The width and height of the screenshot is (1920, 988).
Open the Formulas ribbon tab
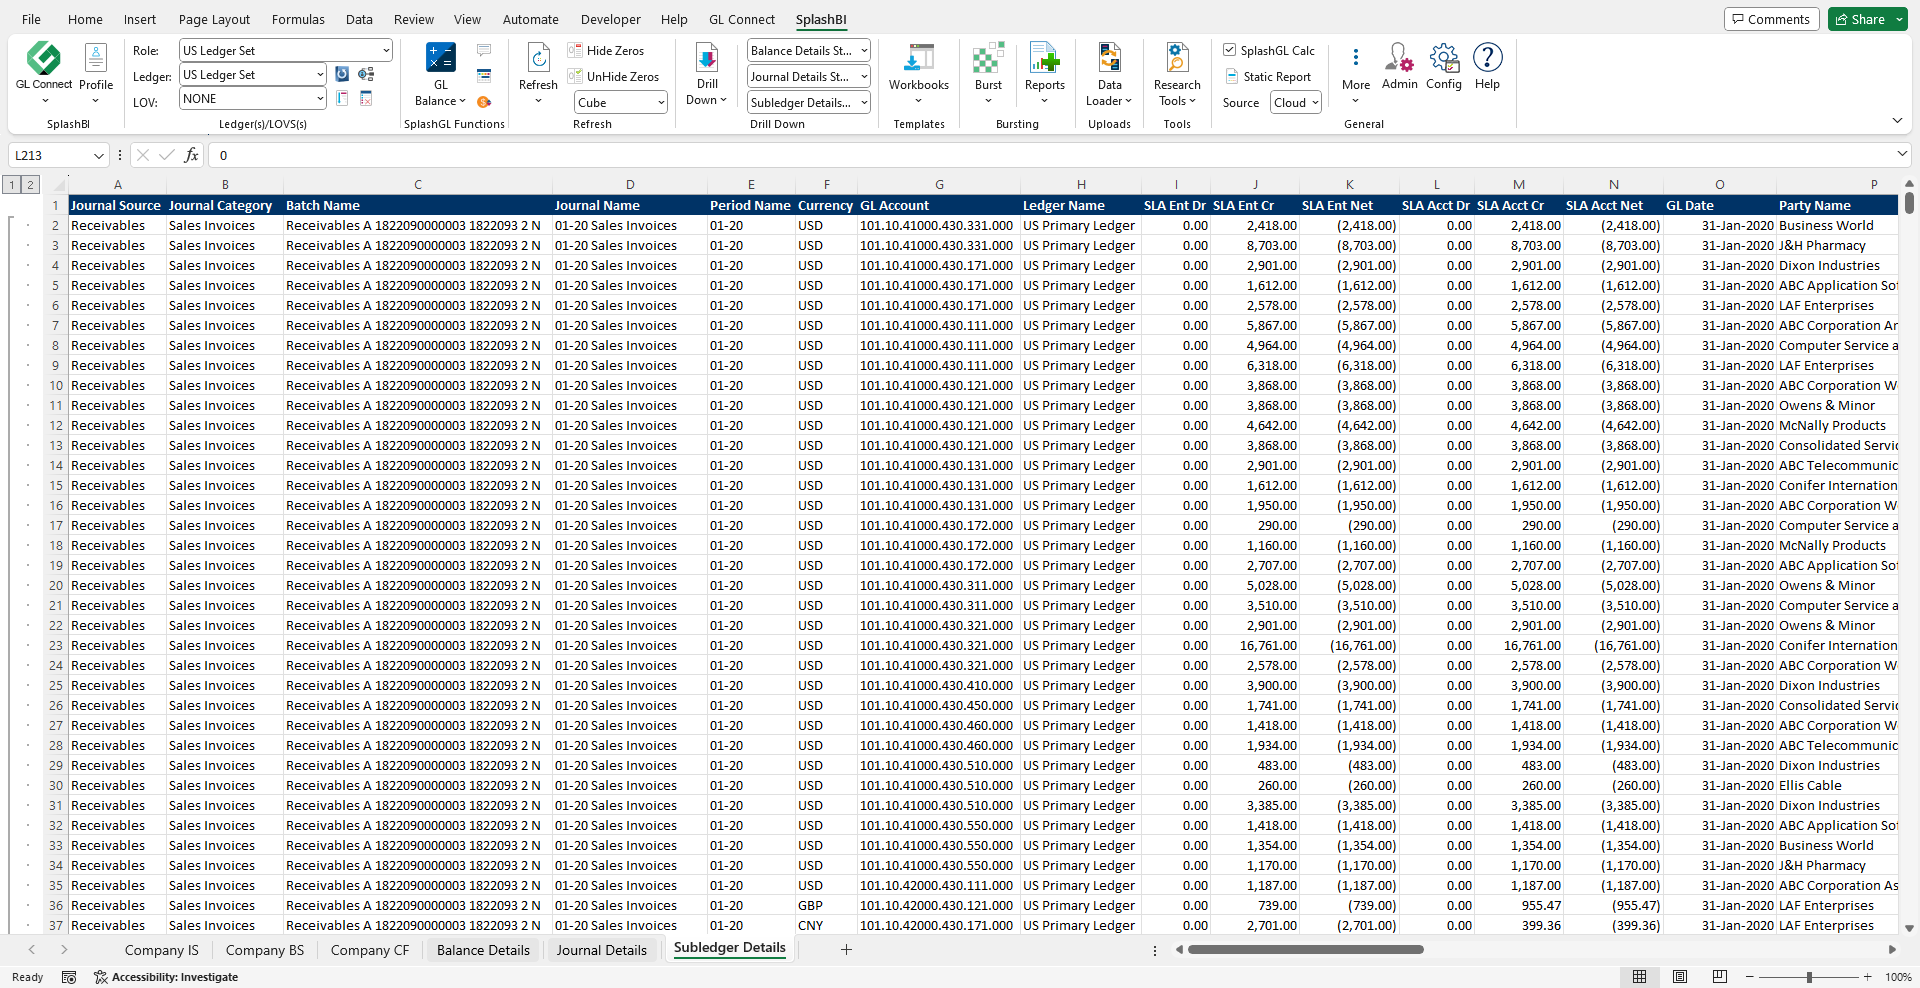pyautogui.click(x=298, y=19)
